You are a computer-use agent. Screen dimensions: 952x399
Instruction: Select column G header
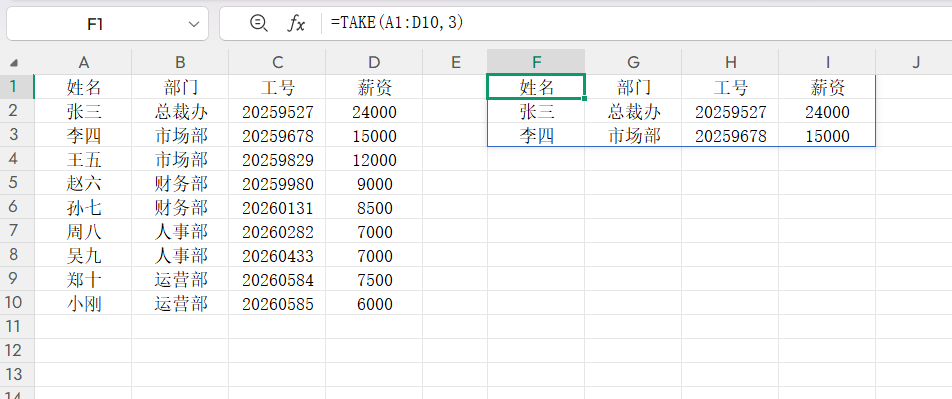(633, 62)
